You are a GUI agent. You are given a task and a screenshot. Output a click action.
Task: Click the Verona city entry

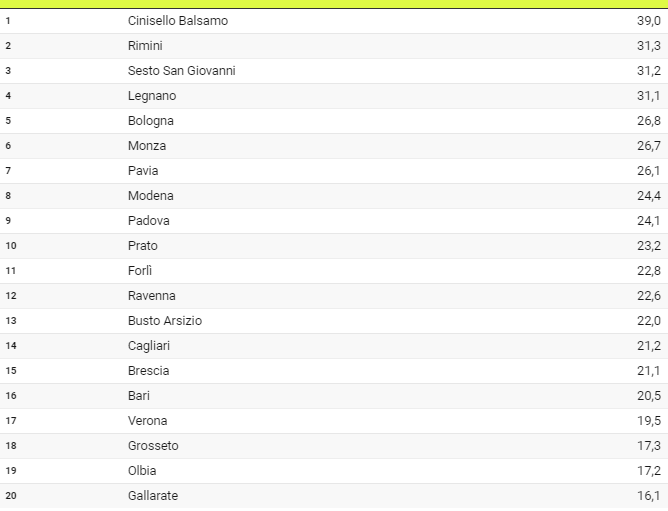[148, 421]
